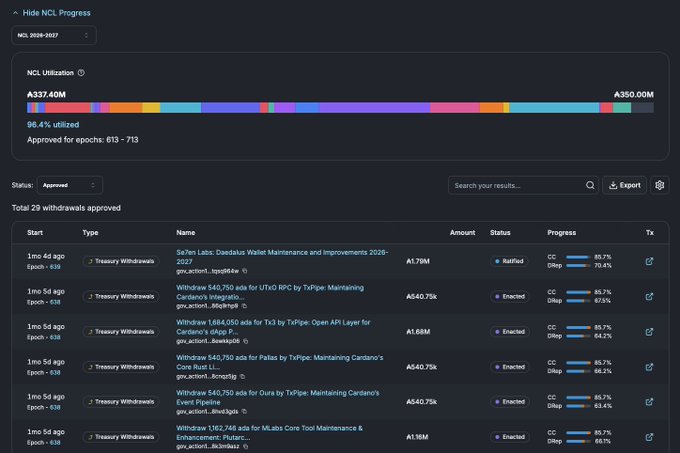This screenshot has height=453, width=680.
Task: Open Tx link for Oura by TxPipe row
Action: tap(649, 402)
